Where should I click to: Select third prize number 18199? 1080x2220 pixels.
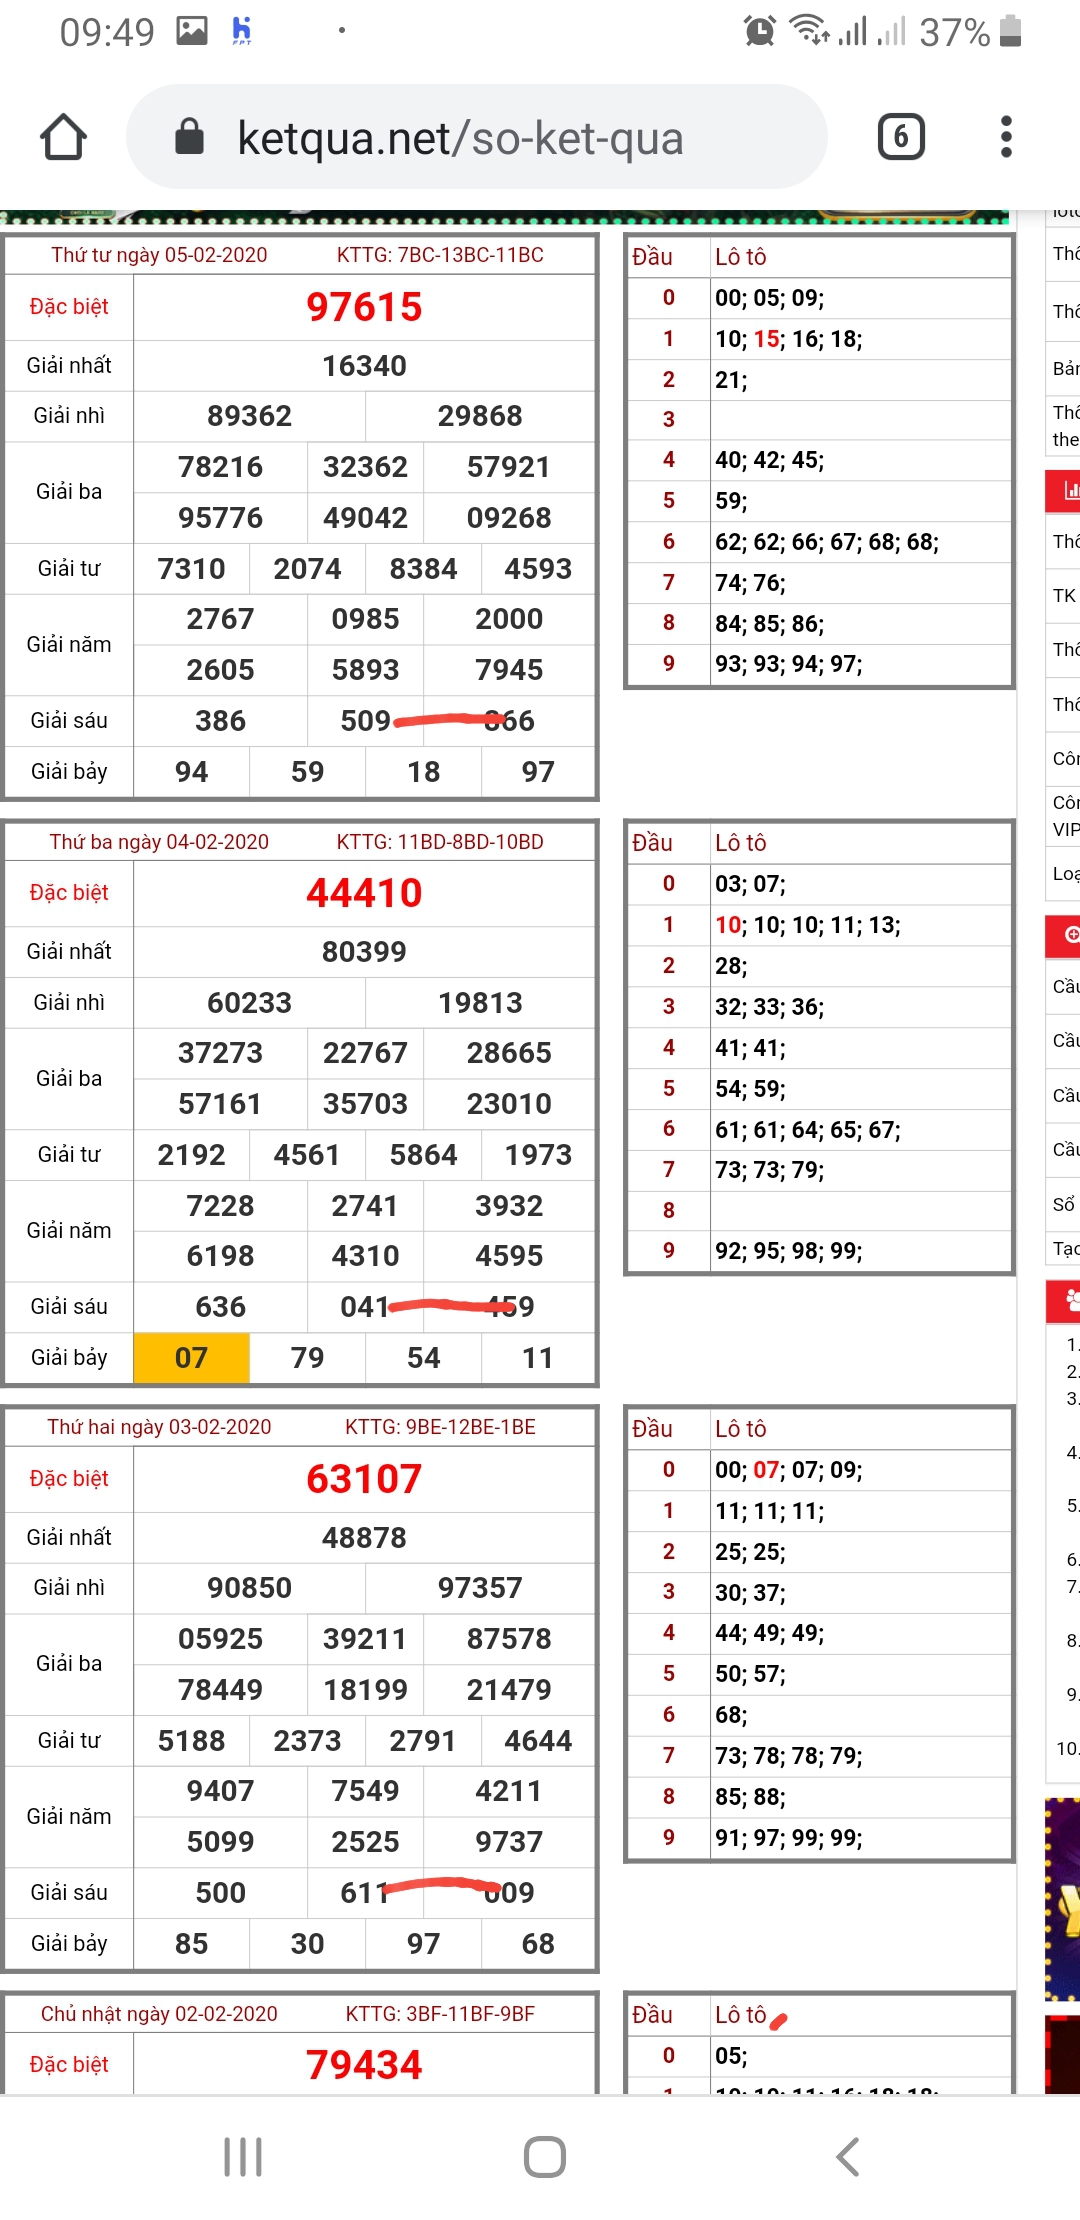365,1690
